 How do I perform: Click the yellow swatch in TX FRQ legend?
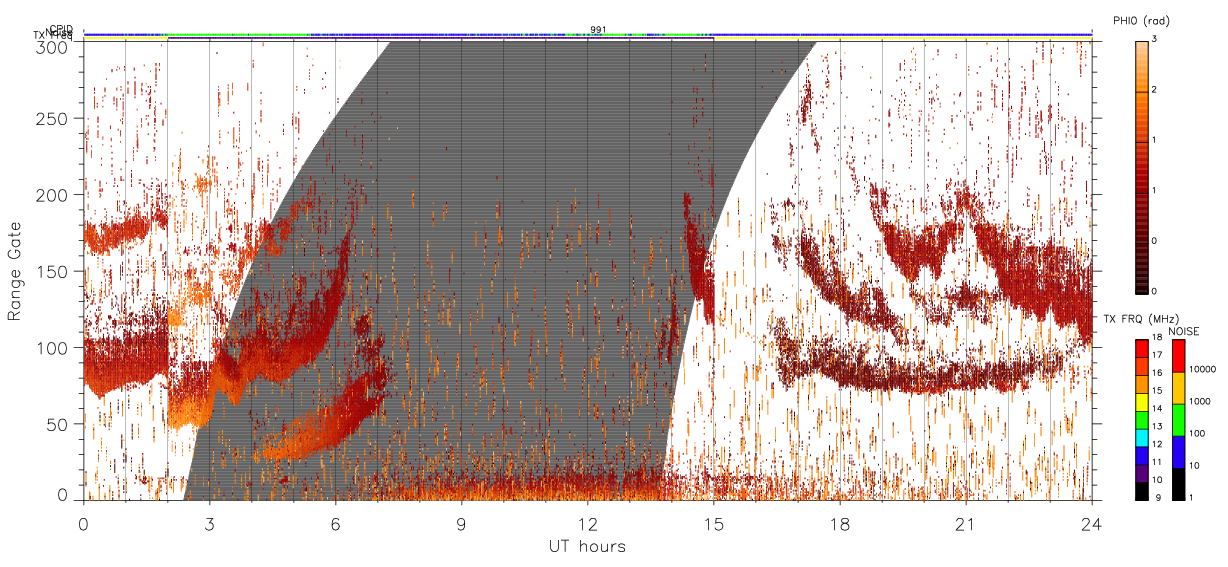tap(1142, 401)
